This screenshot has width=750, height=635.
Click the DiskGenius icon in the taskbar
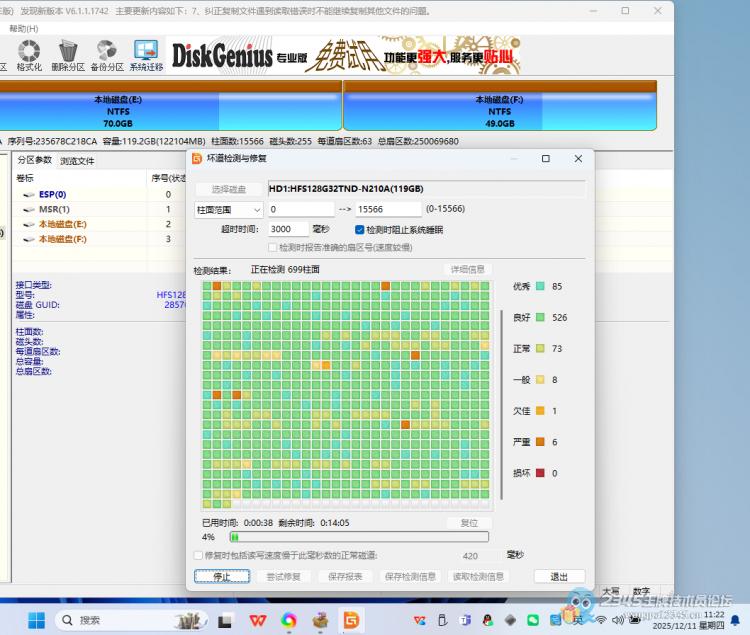pyautogui.click(x=351, y=620)
